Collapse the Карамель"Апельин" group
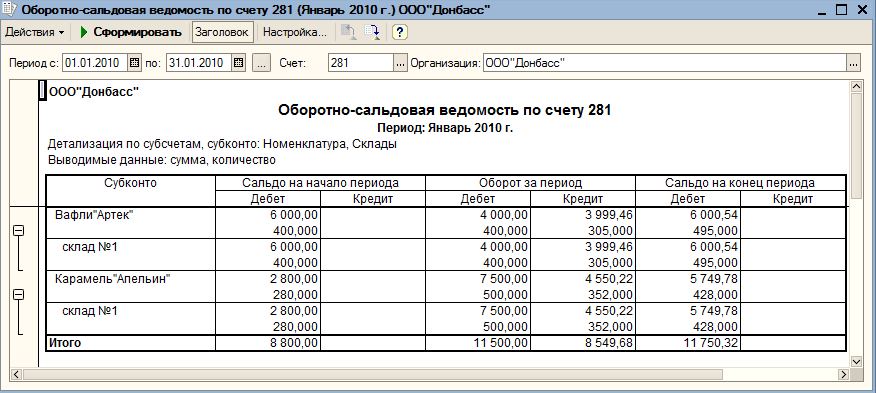 point(19,294)
